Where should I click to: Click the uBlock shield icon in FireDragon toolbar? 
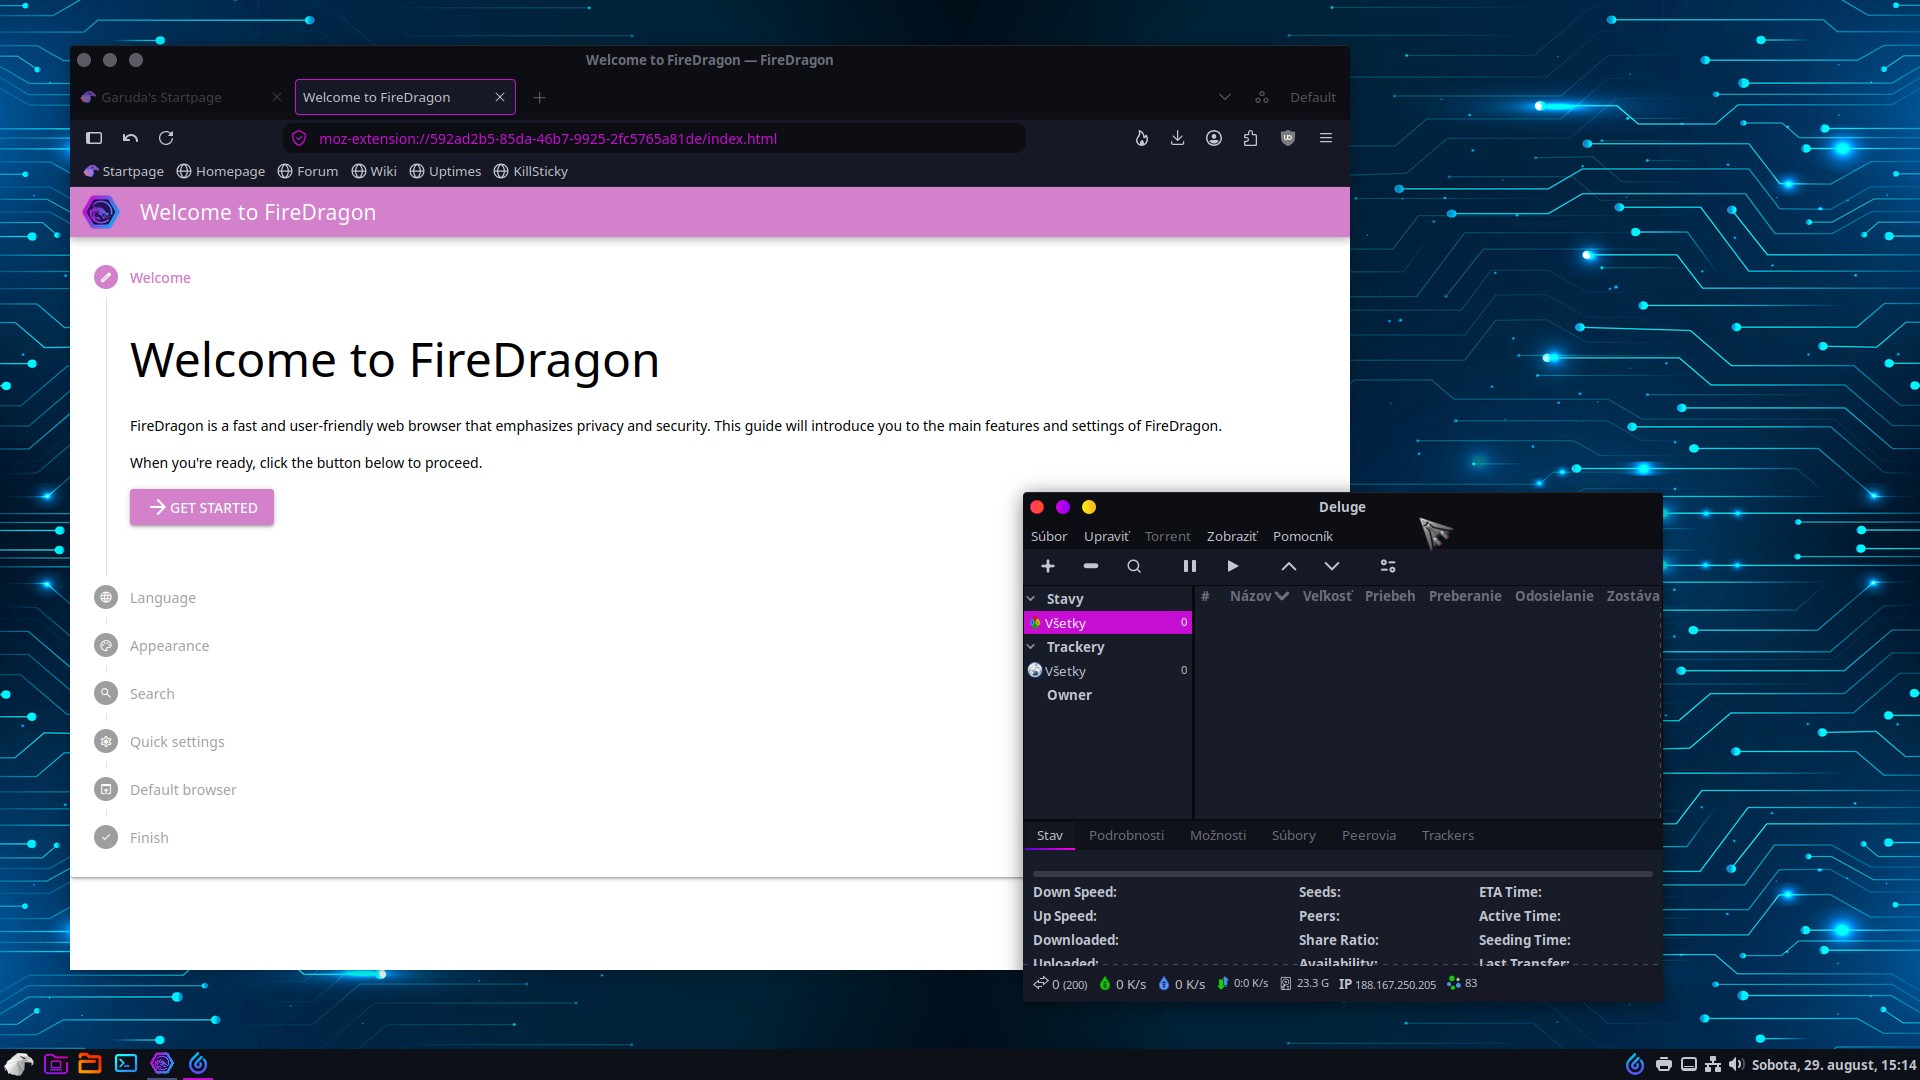tap(1288, 138)
